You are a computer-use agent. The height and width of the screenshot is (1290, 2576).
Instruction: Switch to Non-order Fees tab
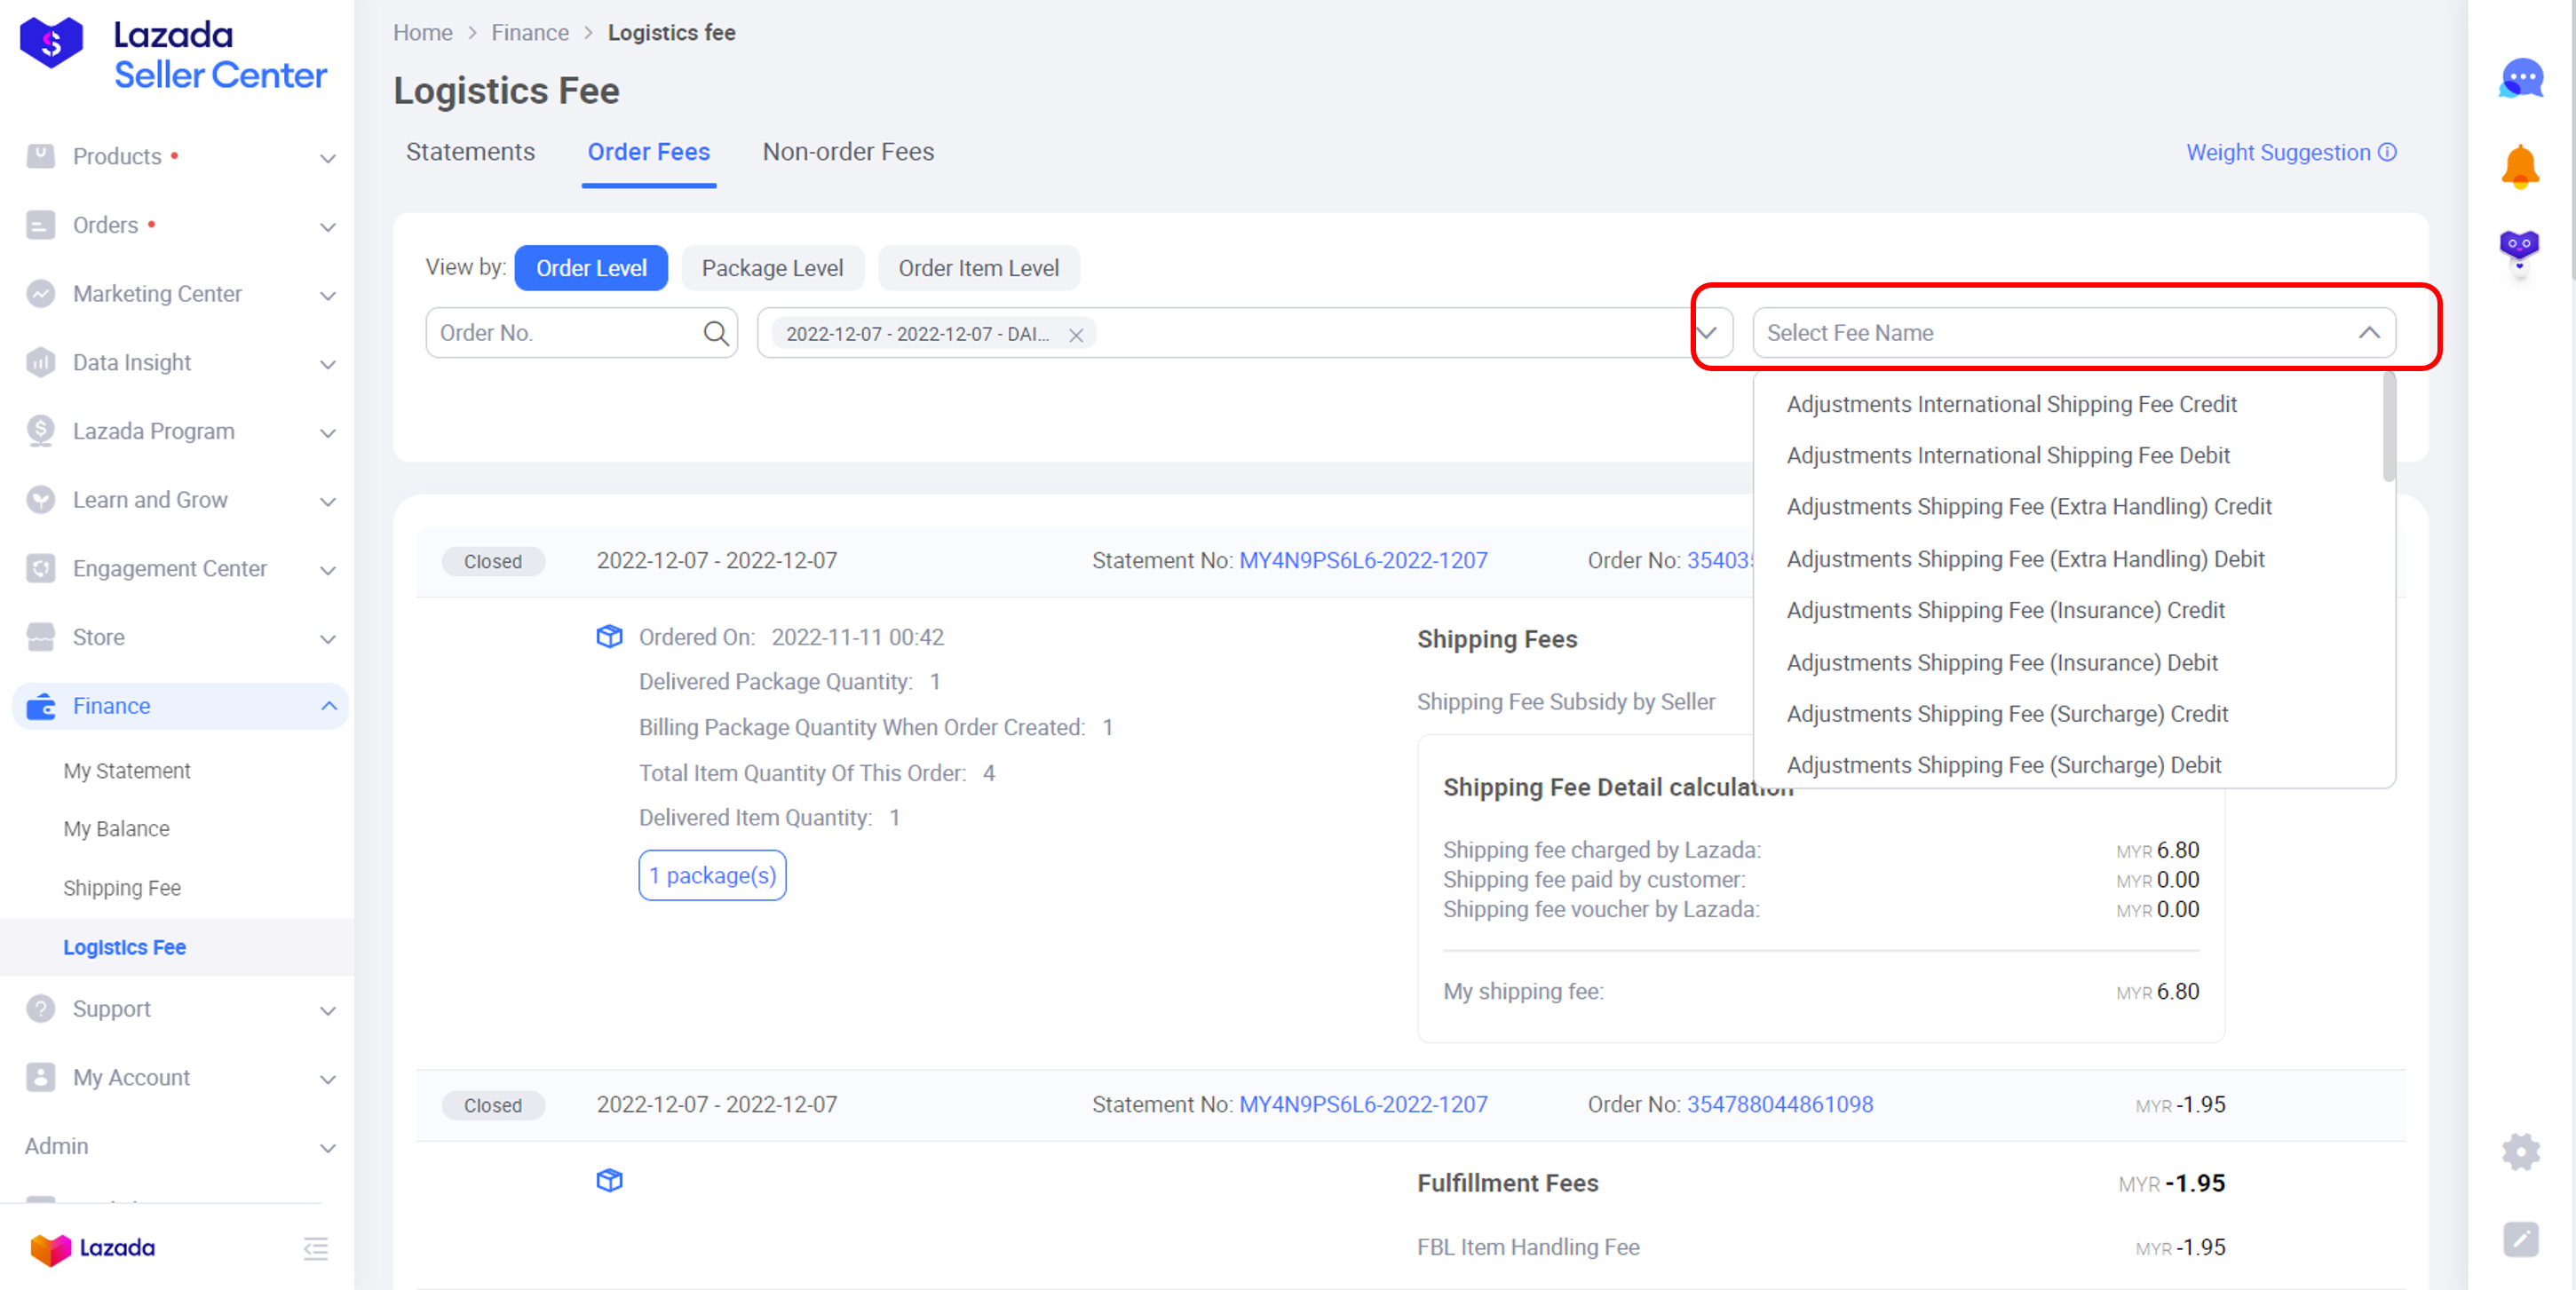pyautogui.click(x=849, y=150)
